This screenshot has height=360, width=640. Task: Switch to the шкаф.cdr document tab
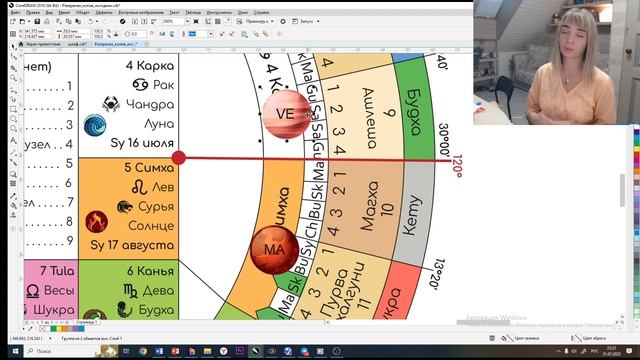(77, 44)
